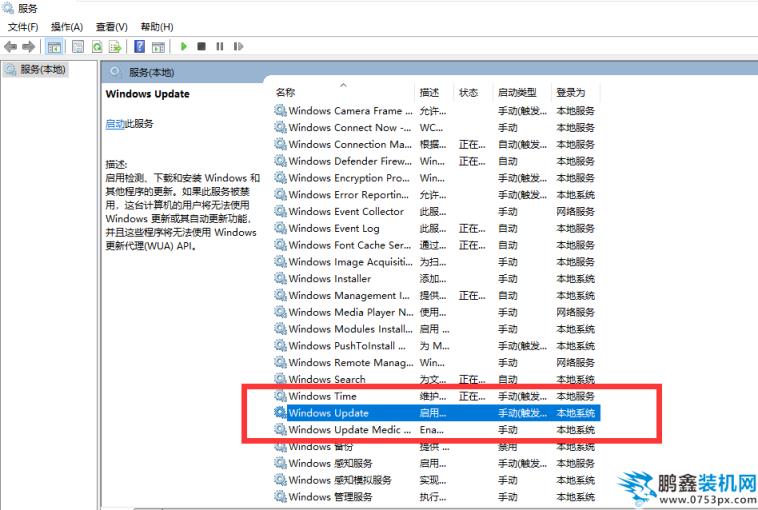758x510 pixels.
Task: Restart the service via restart button
Action: point(238,46)
